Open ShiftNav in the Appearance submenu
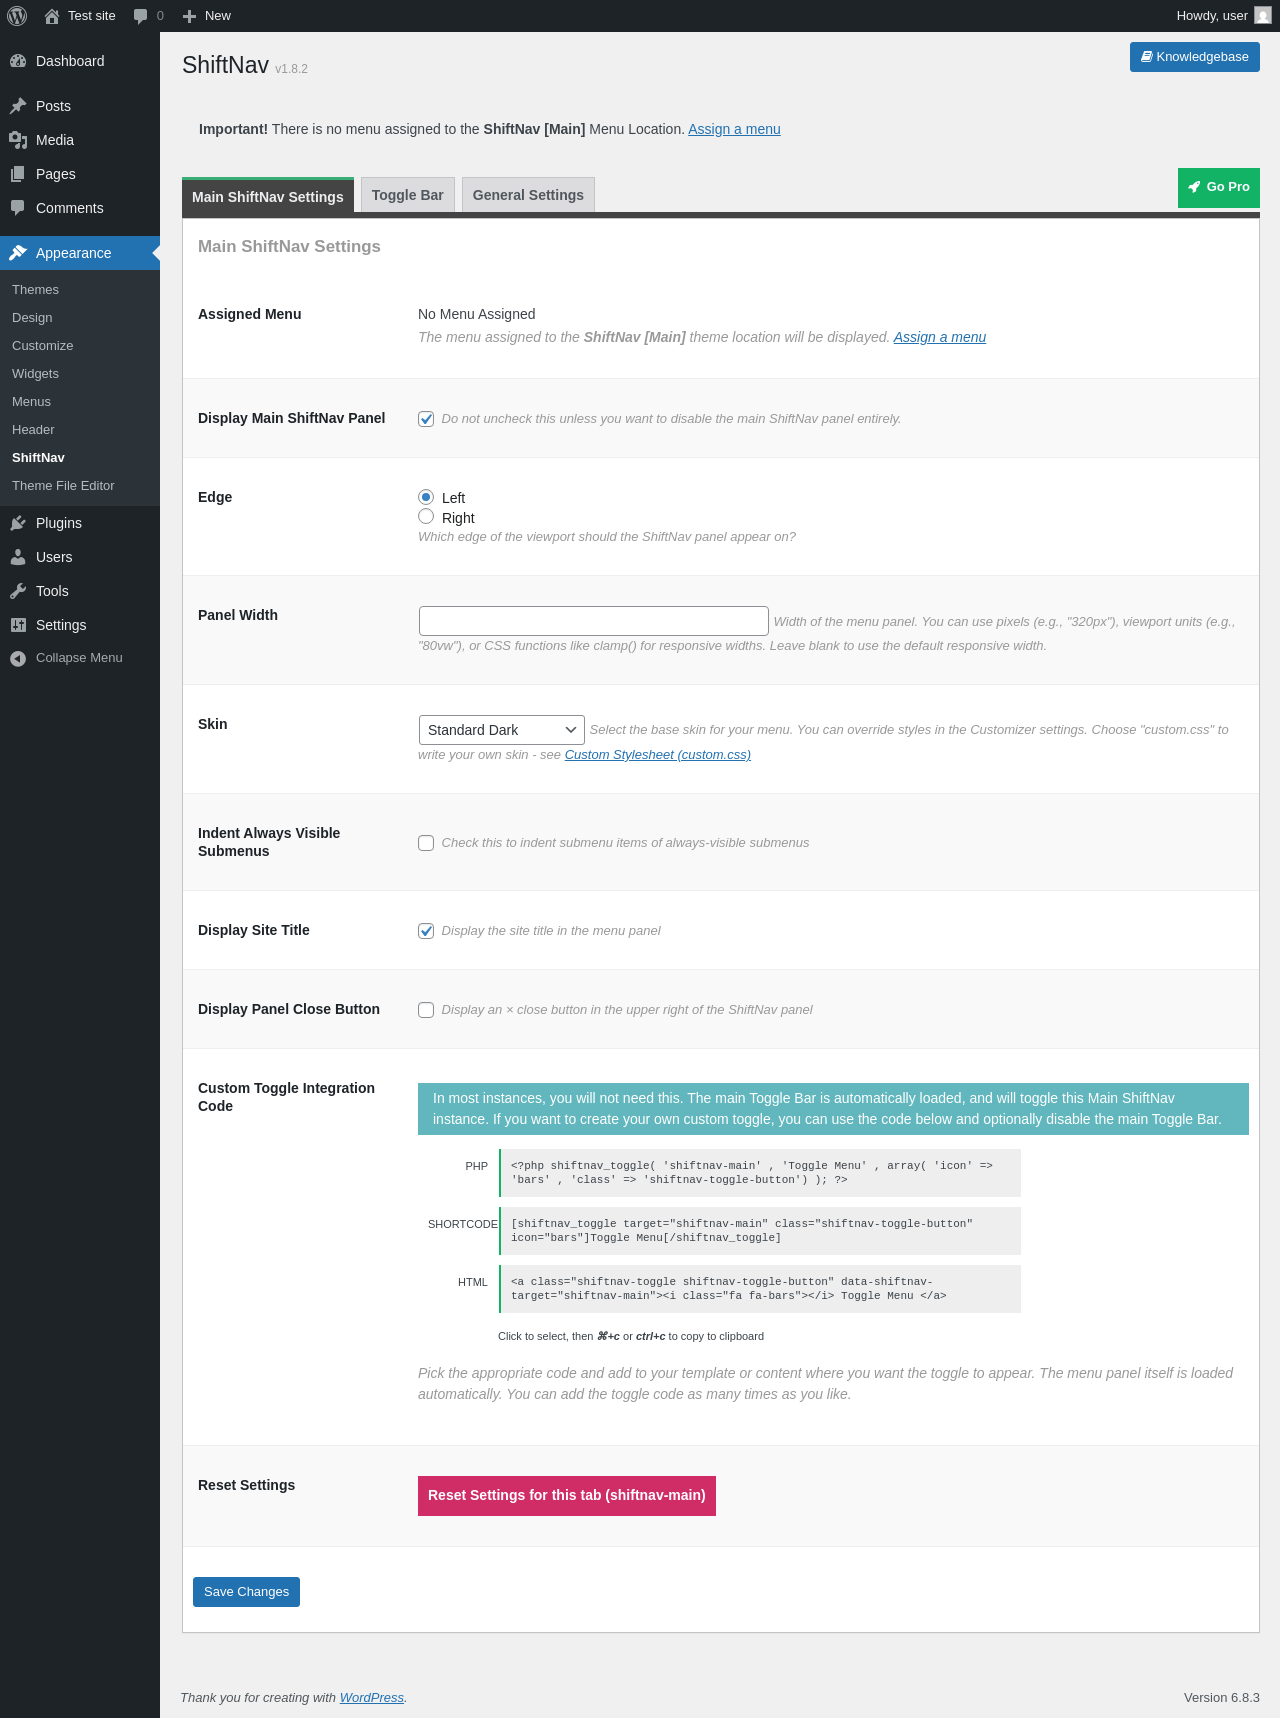This screenshot has width=1280, height=1718. [x=39, y=458]
